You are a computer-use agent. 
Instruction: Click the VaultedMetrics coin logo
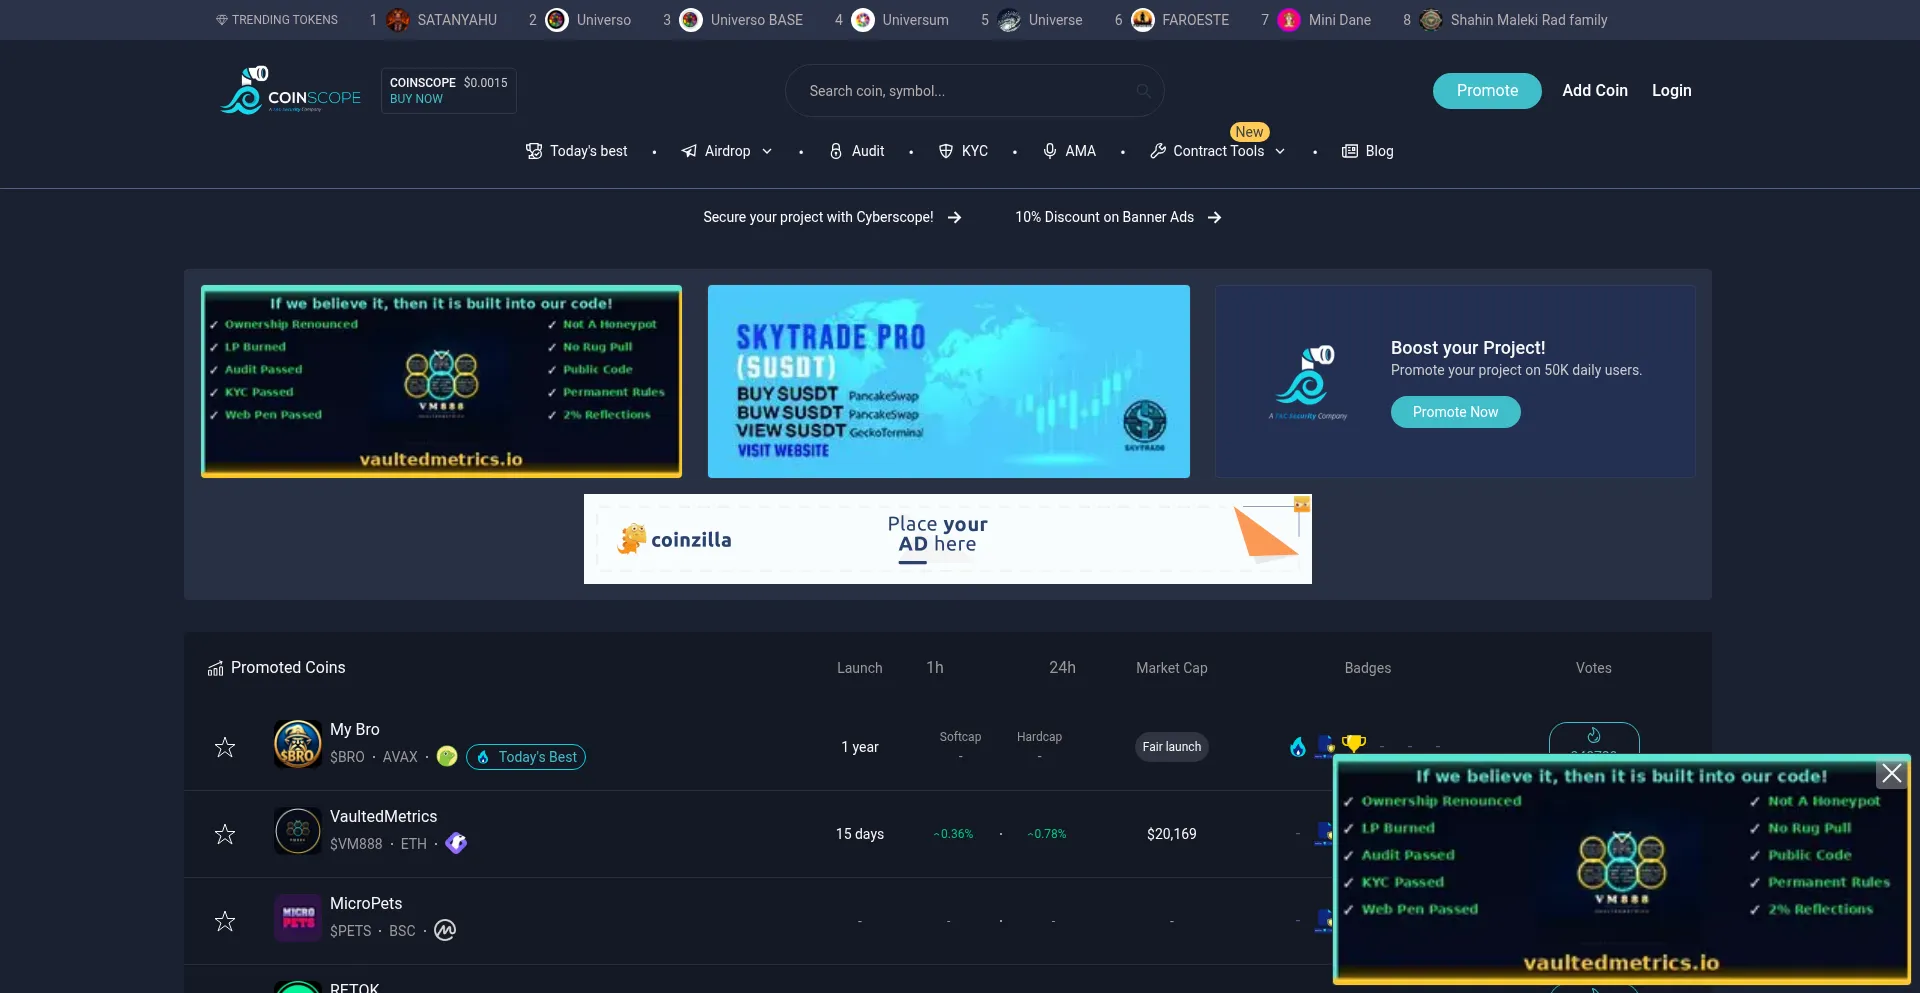coord(298,831)
